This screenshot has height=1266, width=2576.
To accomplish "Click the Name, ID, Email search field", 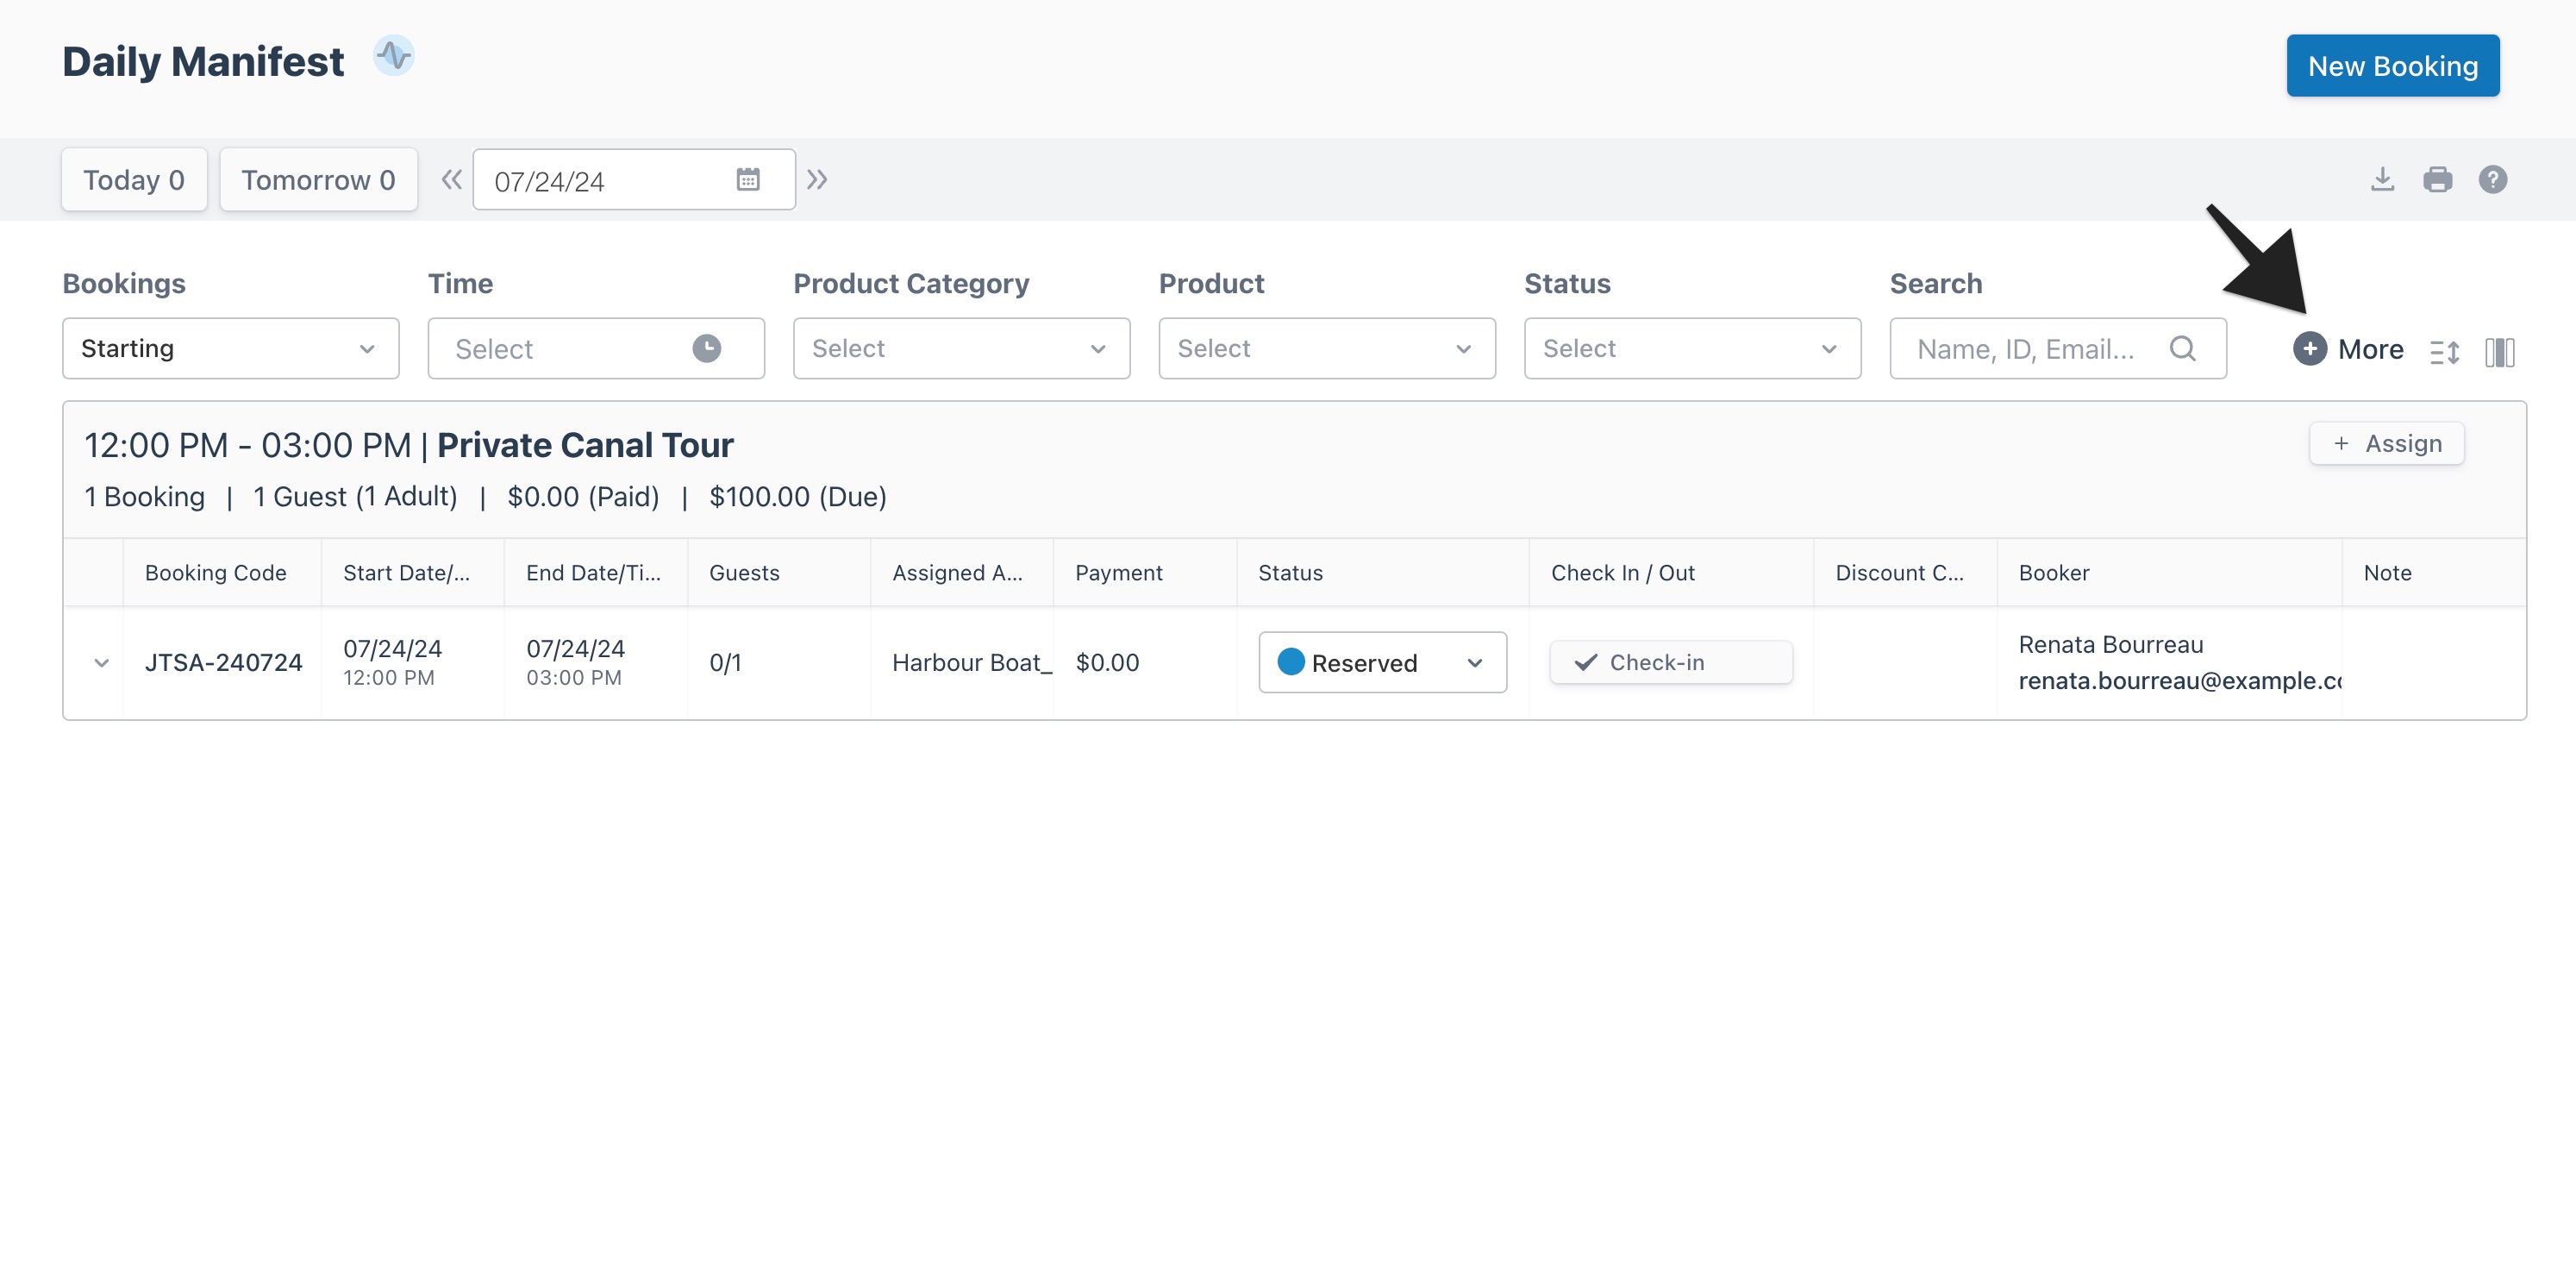I will click(x=2057, y=348).
